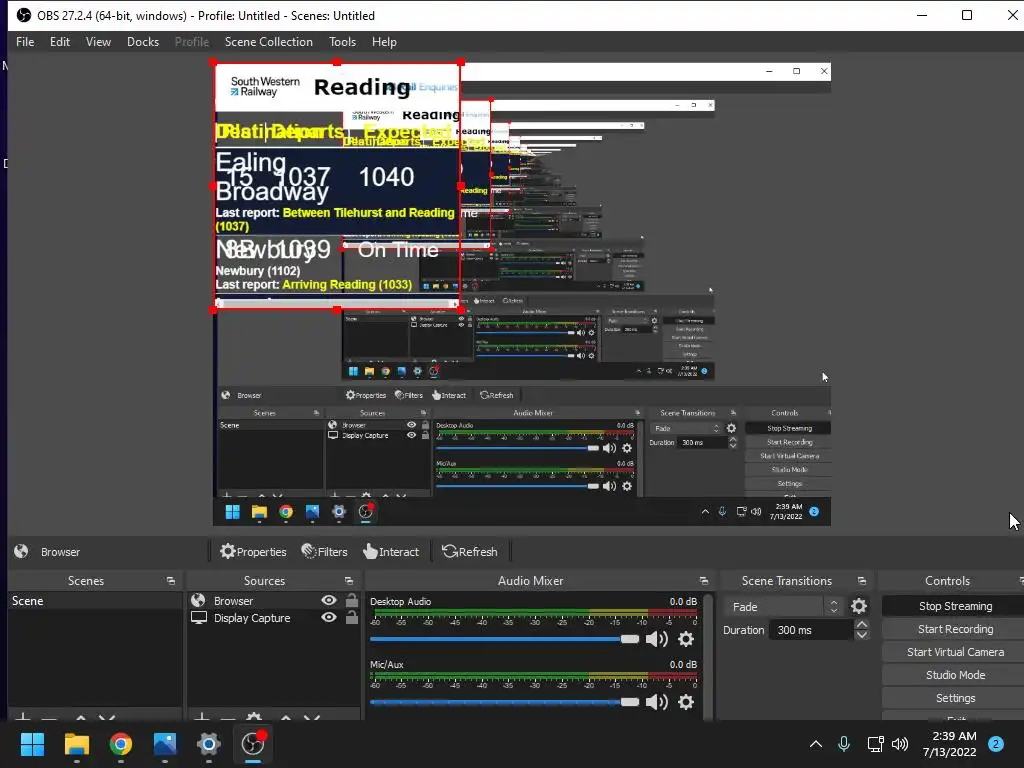Open Desktop Audio settings gear
Viewport: 1024px width, 768px height.
(x=686, y=639)
